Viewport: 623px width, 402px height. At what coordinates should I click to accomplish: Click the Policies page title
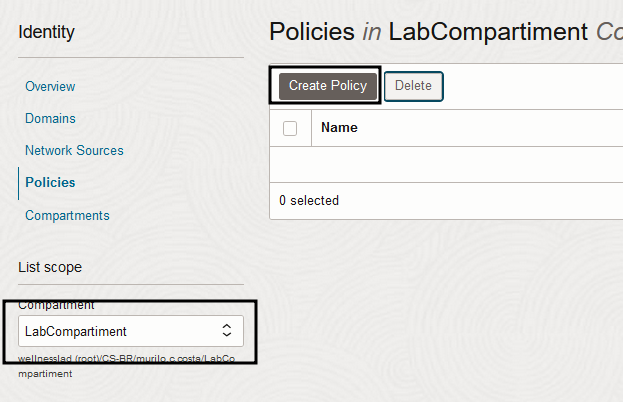(x=311, y=32)
